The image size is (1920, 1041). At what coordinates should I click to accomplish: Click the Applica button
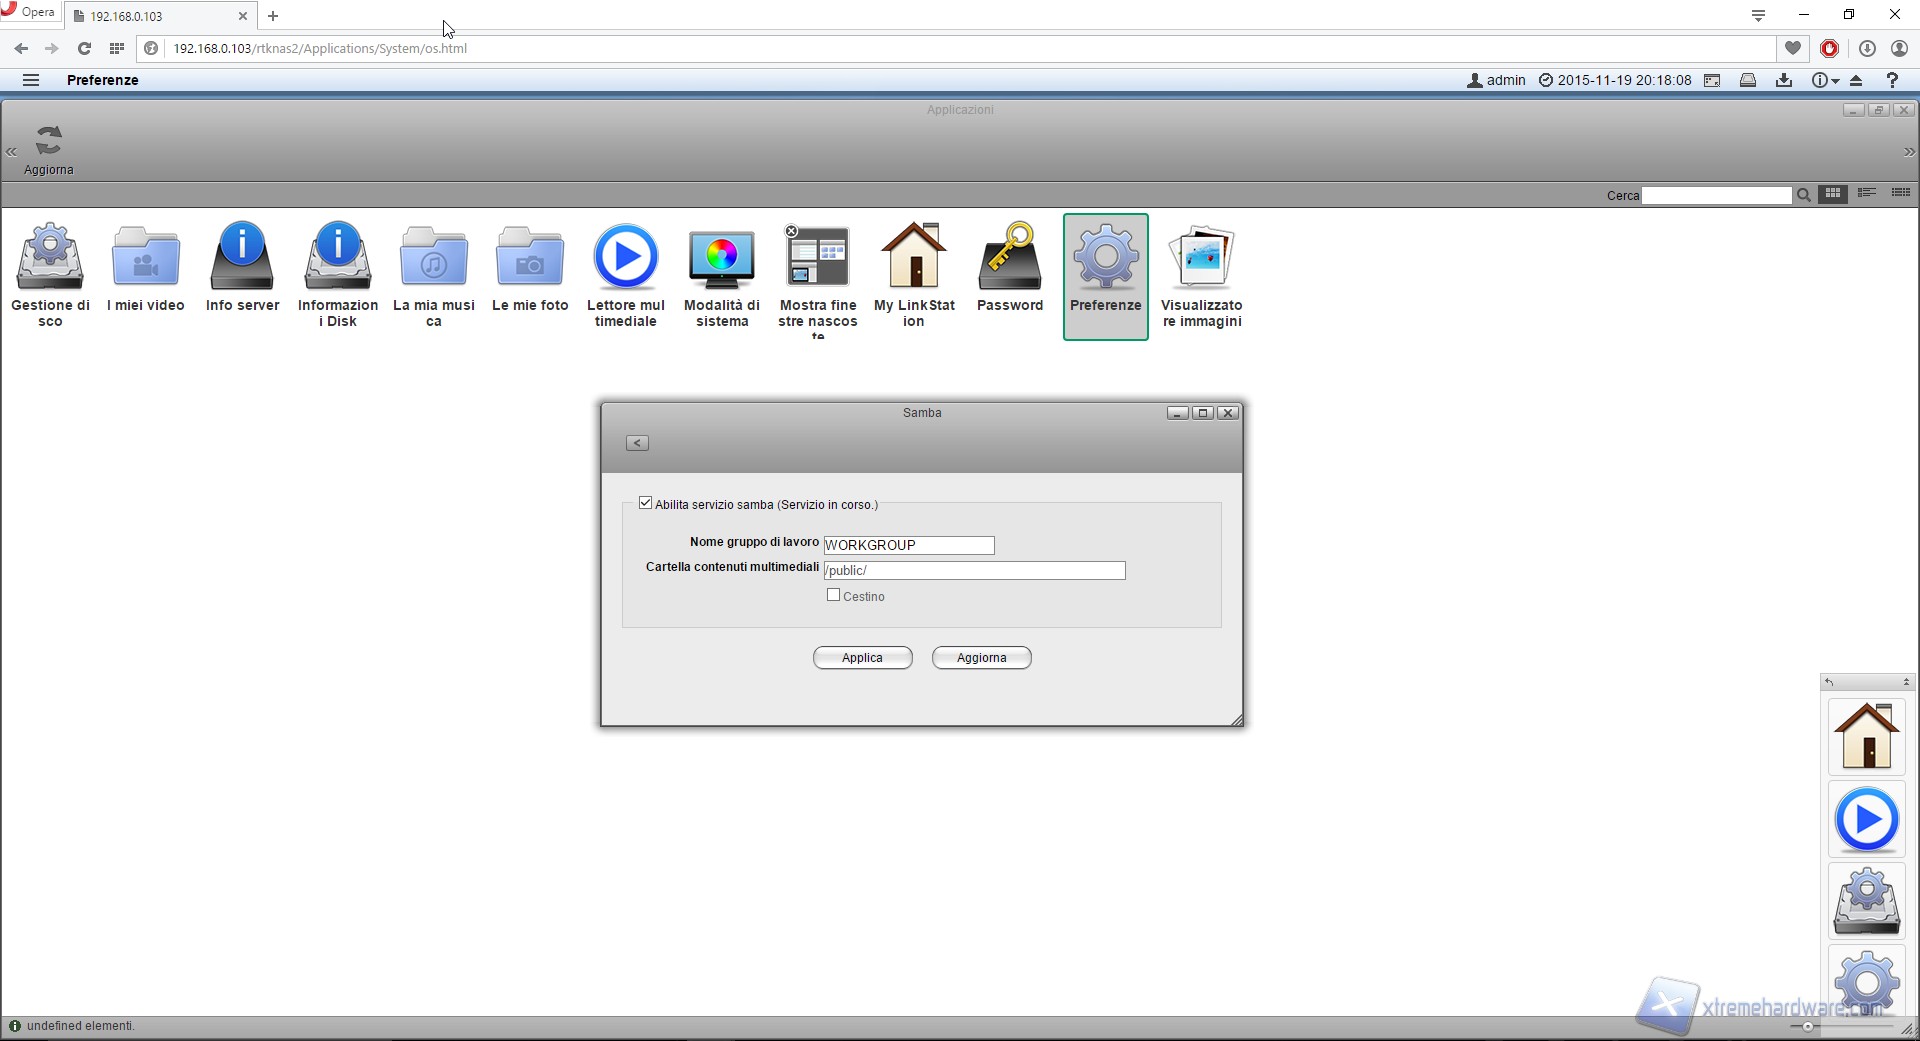pos(862,658)
